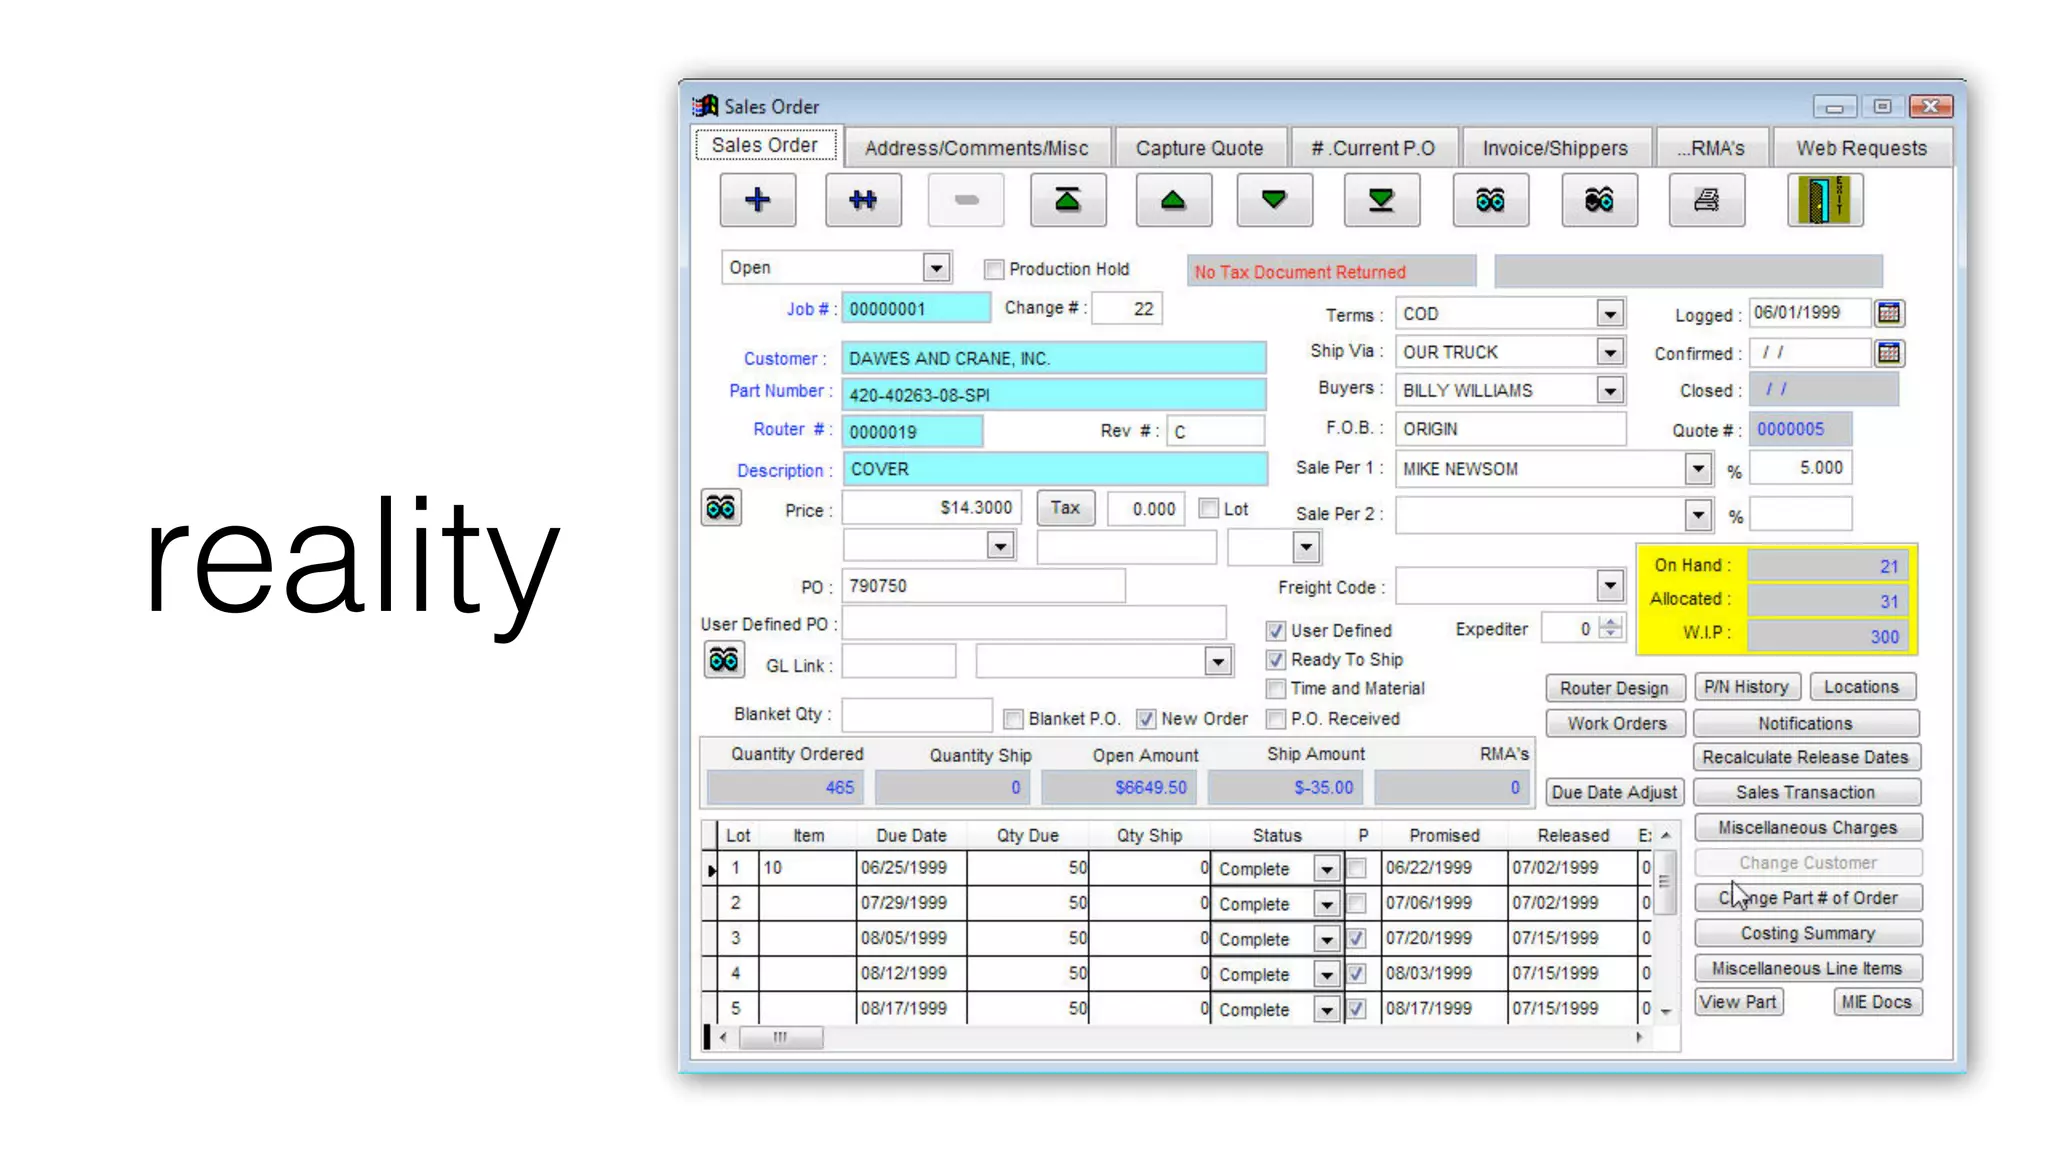Click the Costing Summary button
Viewport: 2048px width, 1152px height.
pos(1807,933)
